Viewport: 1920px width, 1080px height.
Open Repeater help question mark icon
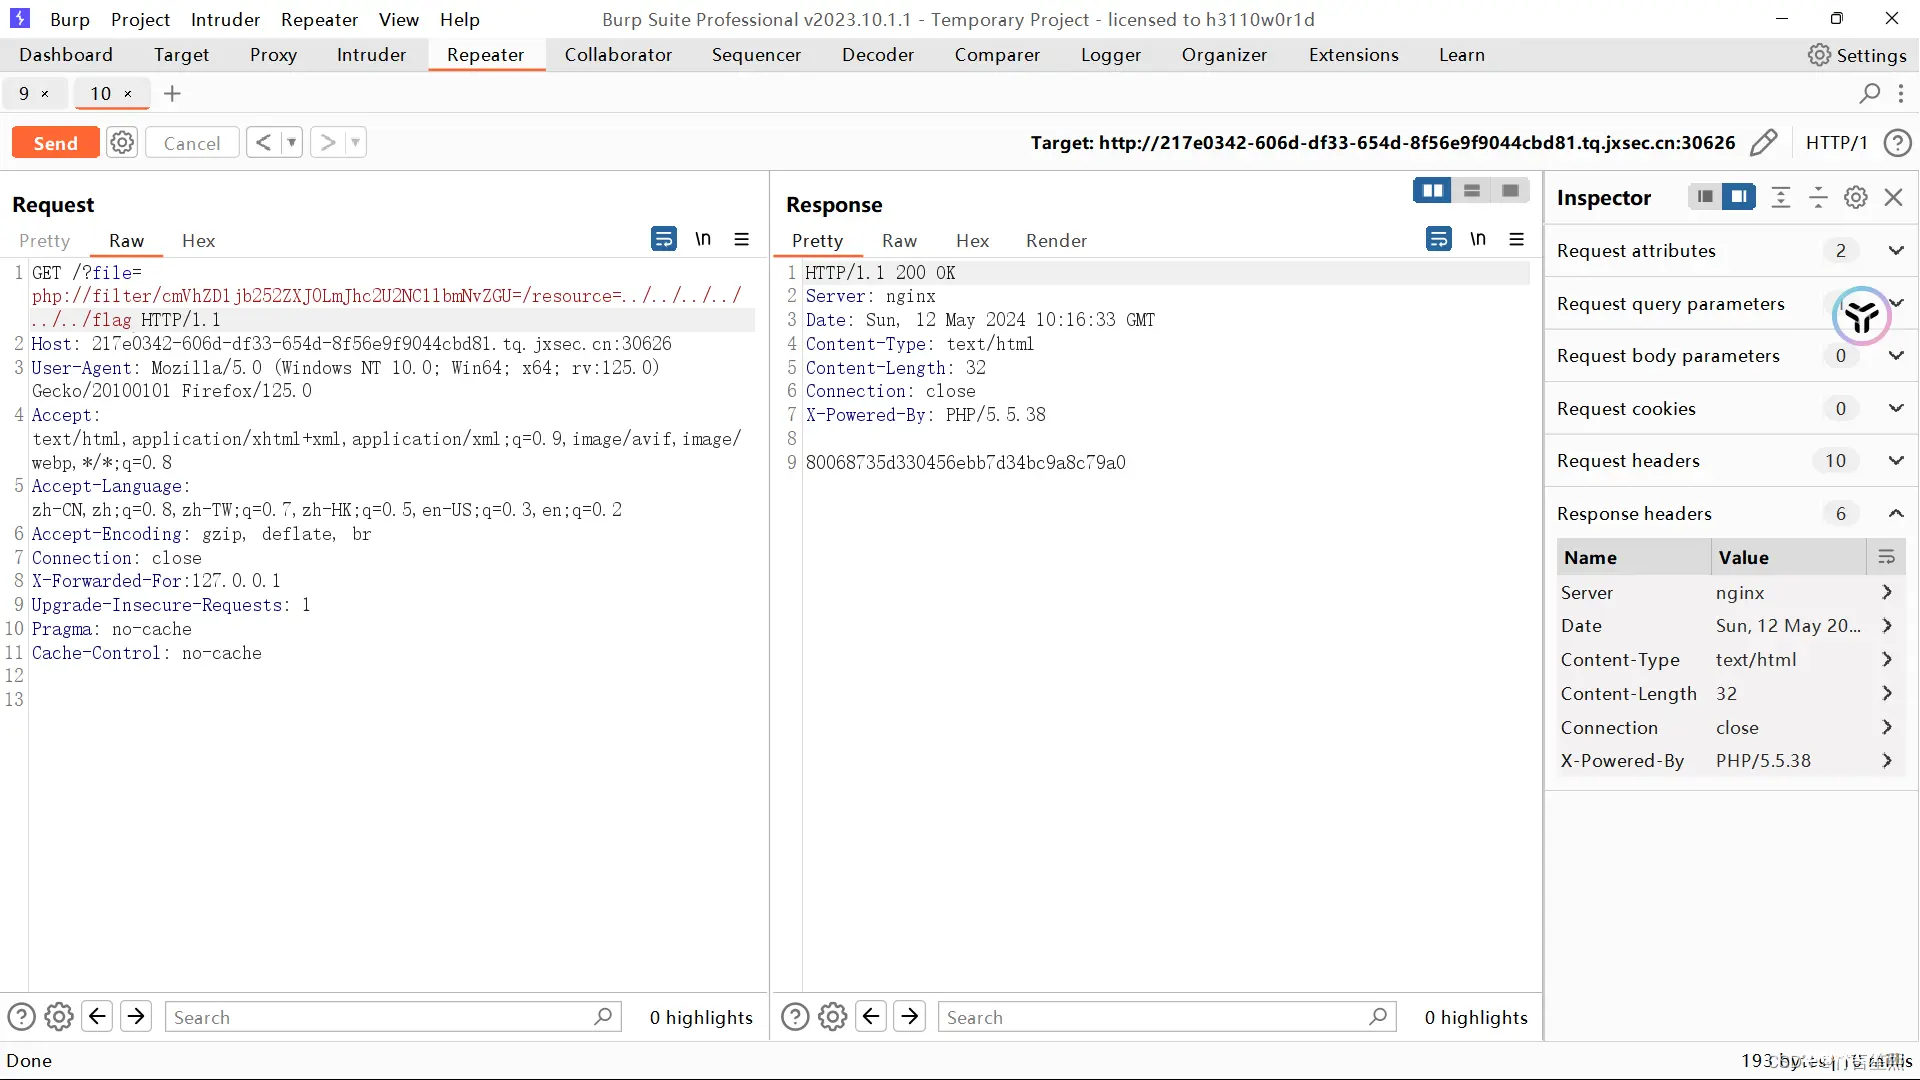1897,143
